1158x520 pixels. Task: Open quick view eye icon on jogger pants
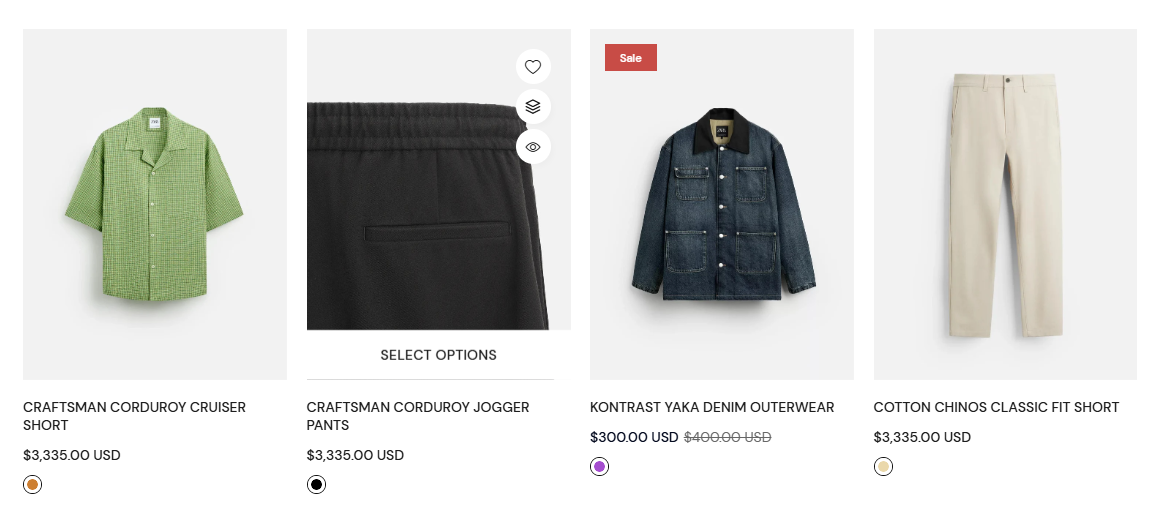click(533, 147)
